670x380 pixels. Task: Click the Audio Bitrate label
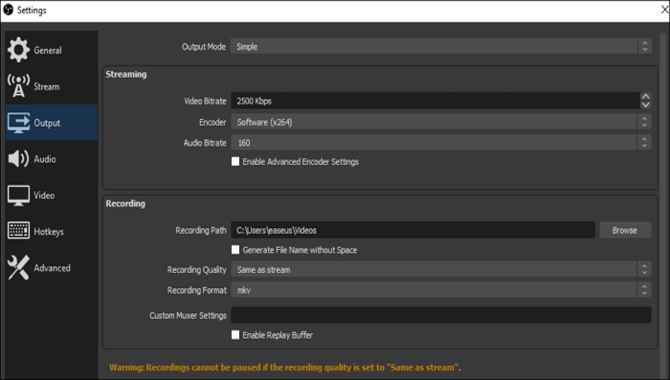tap(205, 143)
